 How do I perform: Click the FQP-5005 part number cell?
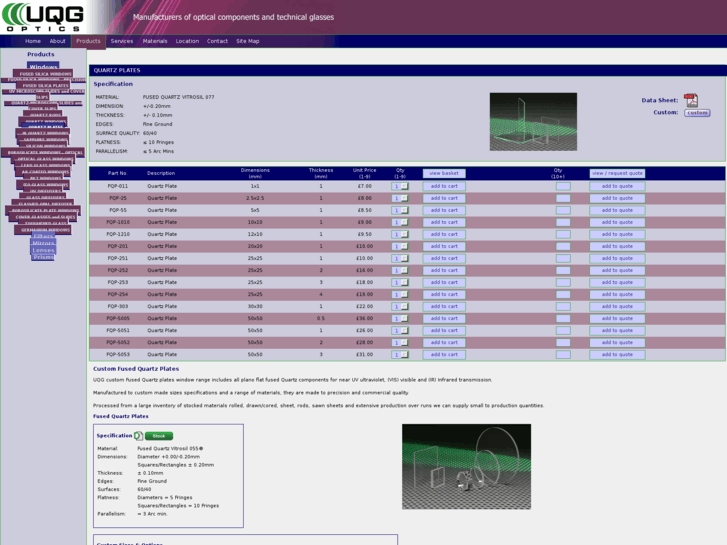118,319
